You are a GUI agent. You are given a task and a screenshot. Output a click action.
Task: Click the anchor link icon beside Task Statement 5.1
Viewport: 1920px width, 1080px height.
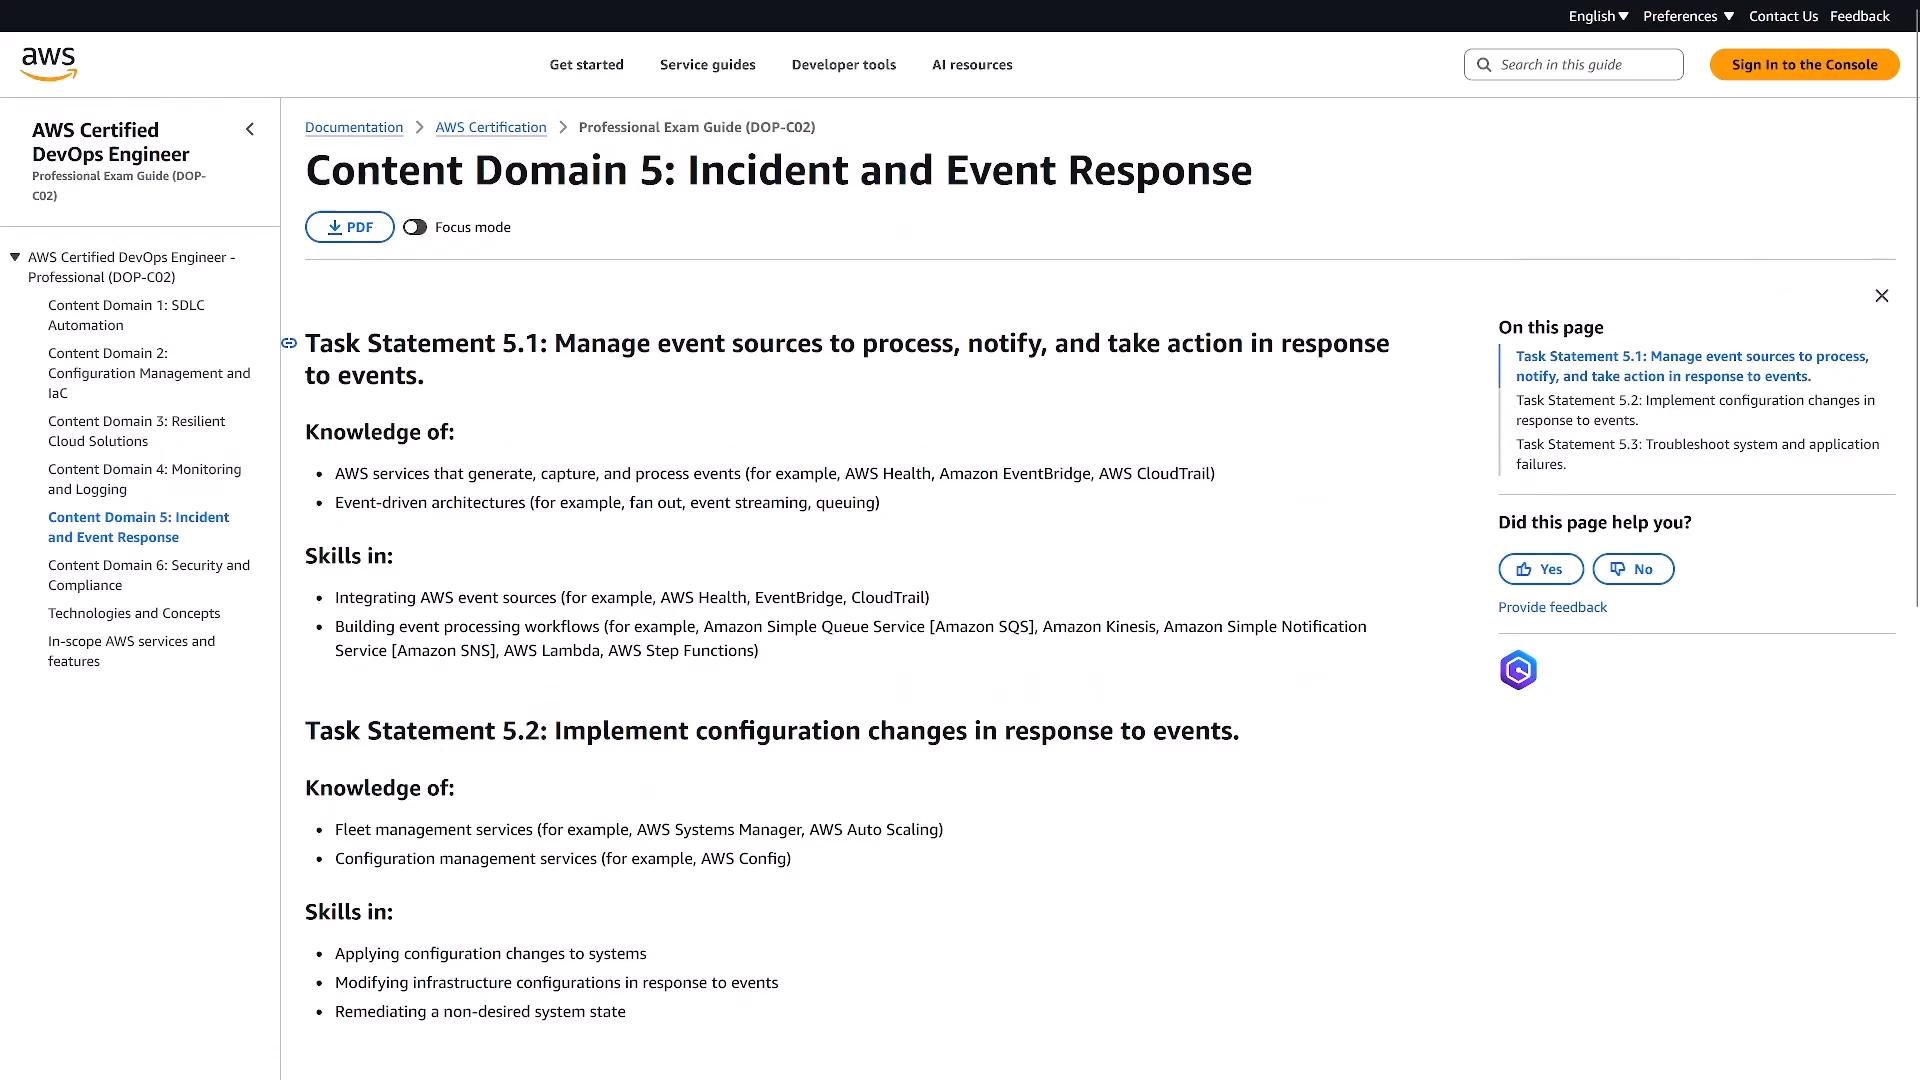coord(289,343)
